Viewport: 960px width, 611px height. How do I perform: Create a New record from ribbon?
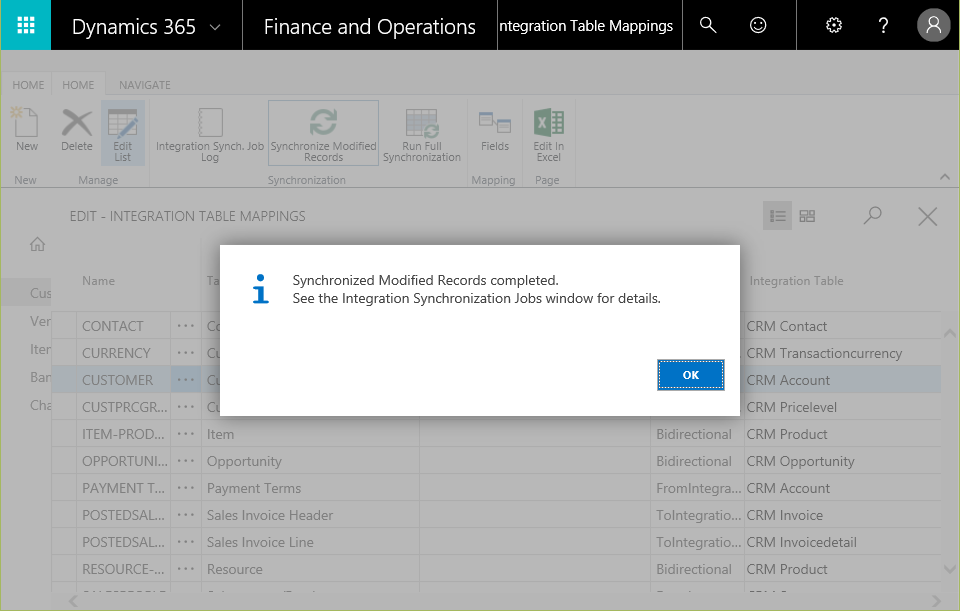26,130
